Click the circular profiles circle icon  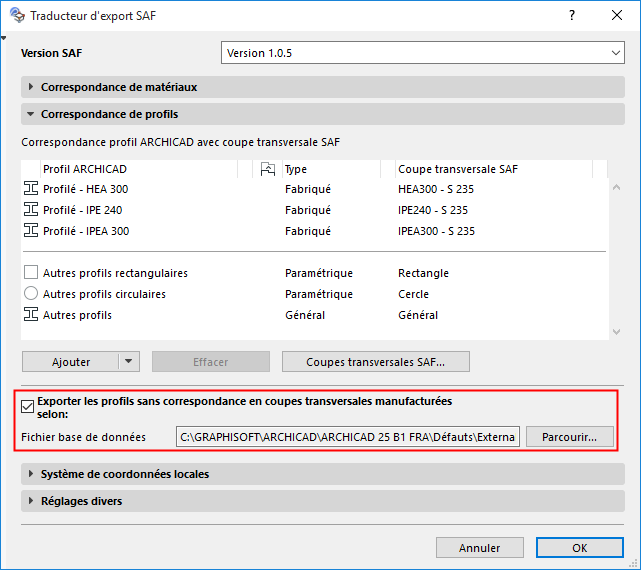(31, 293)
